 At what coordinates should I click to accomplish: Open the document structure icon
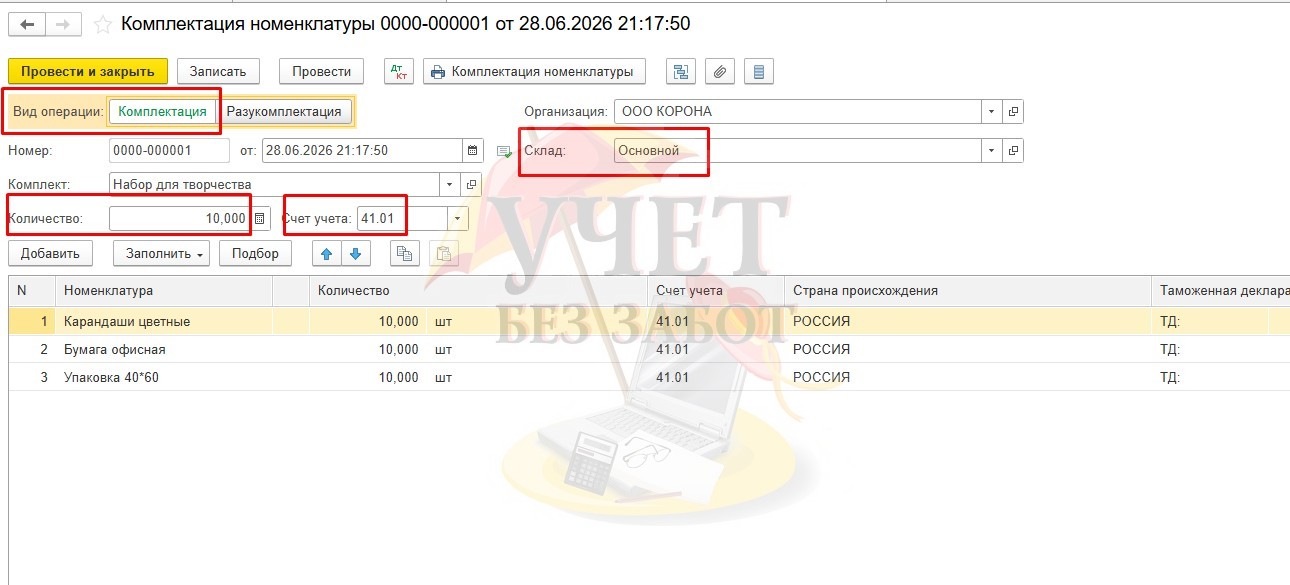click(681, 71)
